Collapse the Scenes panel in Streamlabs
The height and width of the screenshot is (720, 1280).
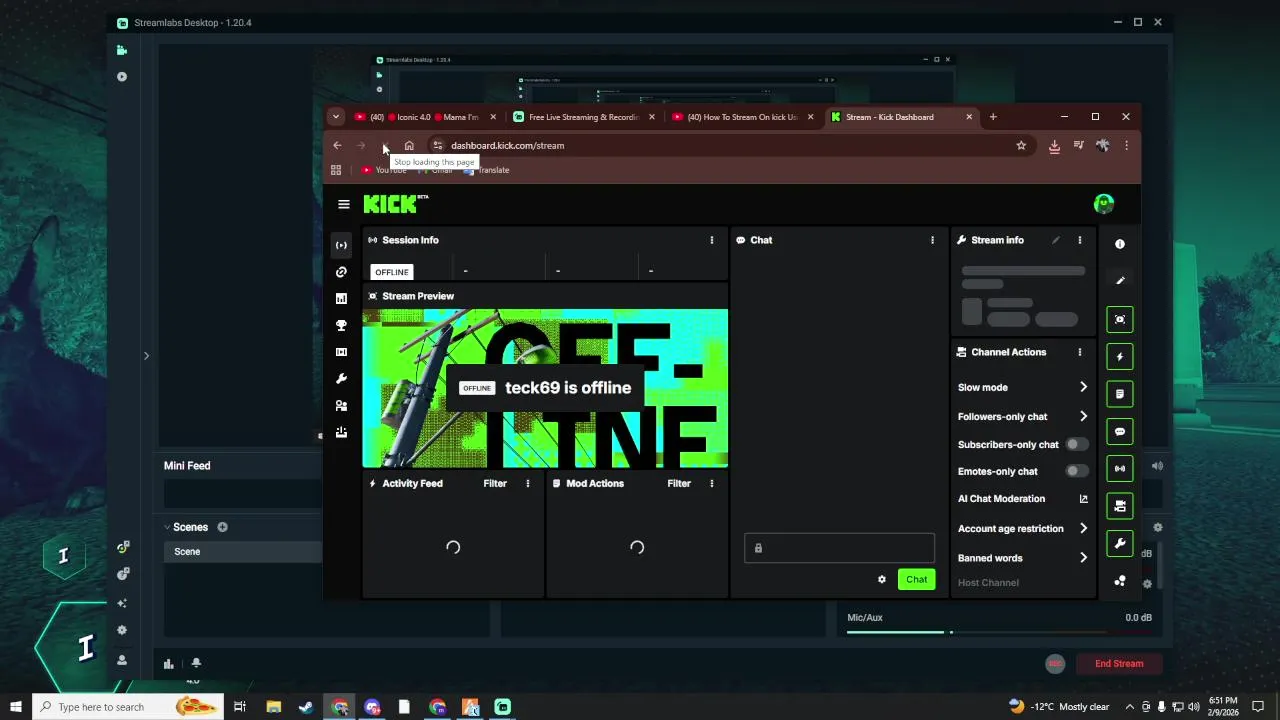[168, 527]
